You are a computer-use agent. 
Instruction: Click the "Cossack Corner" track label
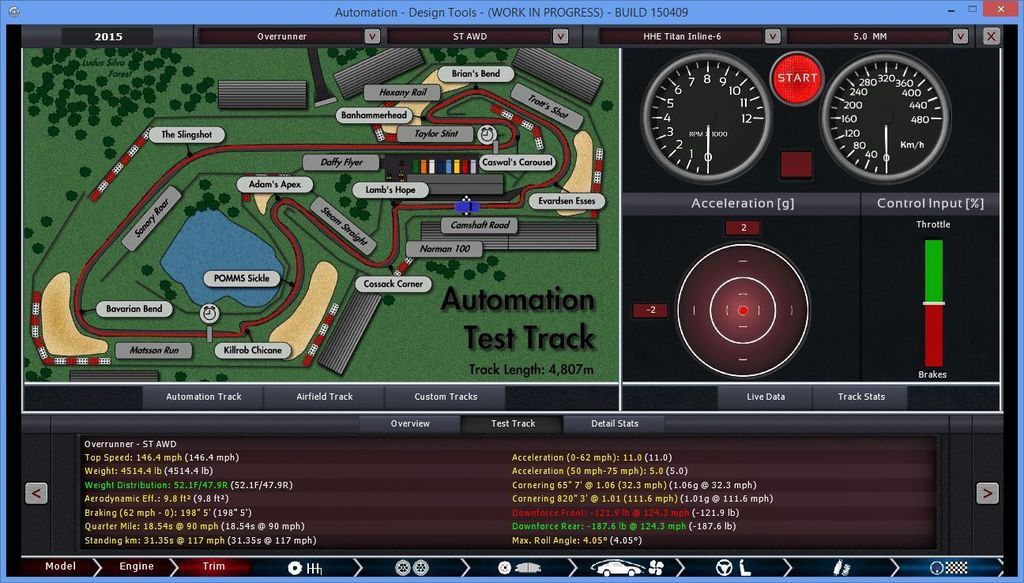[x=393, y=284]
